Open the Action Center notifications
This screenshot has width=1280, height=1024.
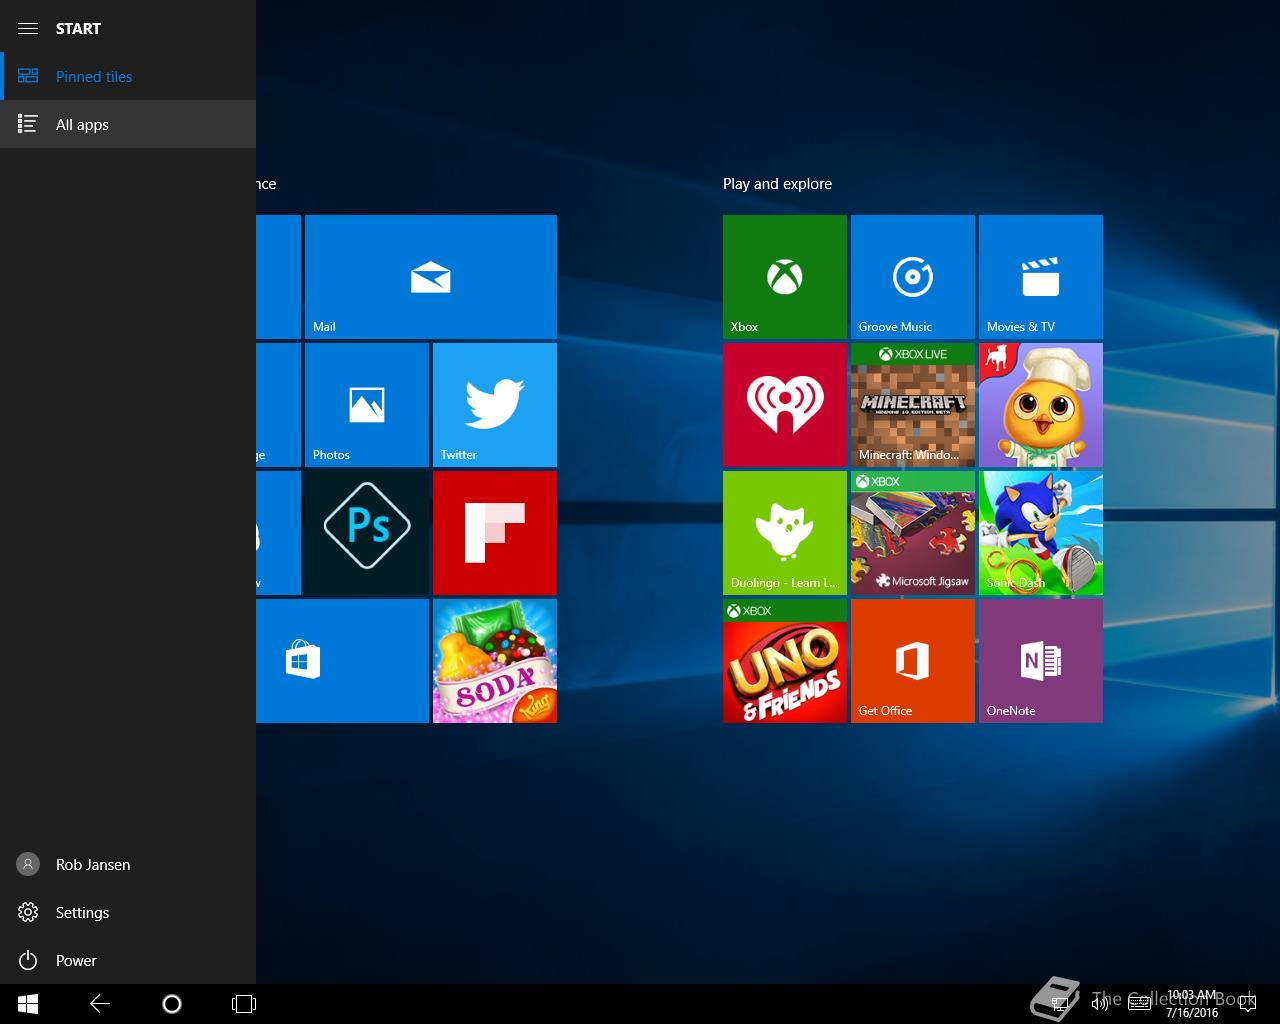click(1247, 1004)
